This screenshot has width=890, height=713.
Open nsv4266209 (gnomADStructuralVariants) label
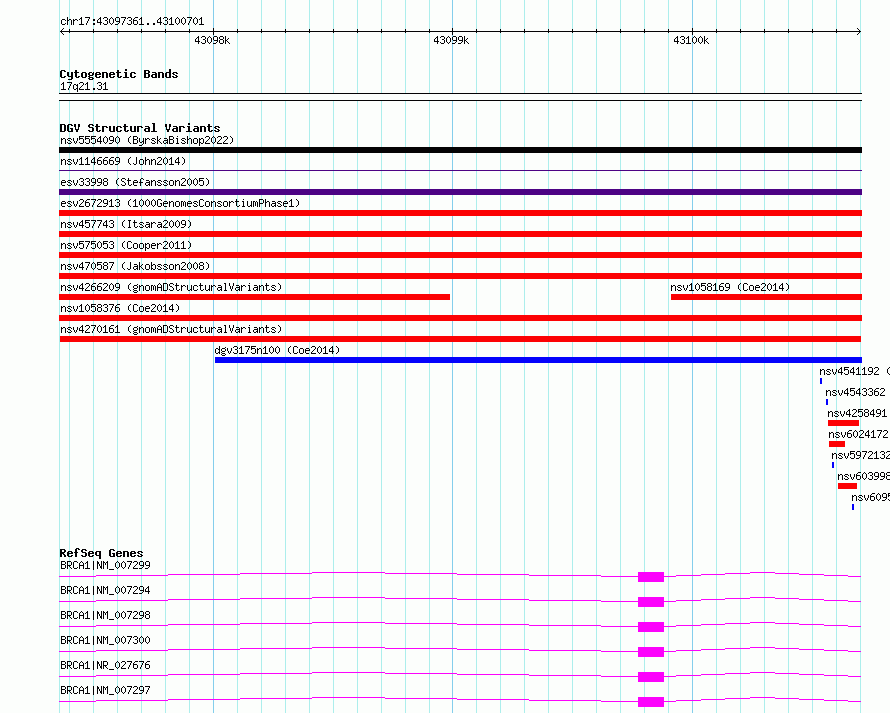pos(171,287)
